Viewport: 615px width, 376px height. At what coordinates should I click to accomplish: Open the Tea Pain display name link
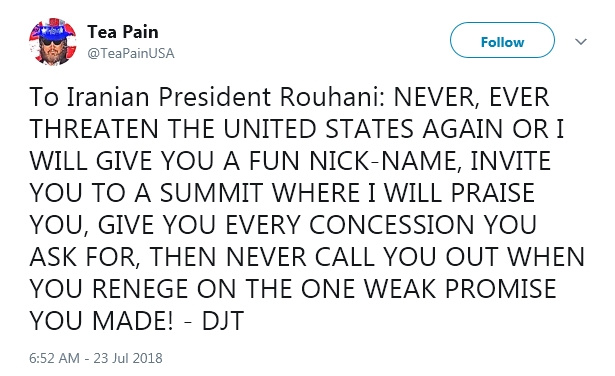pyautogui.click(x=123, y=32)
